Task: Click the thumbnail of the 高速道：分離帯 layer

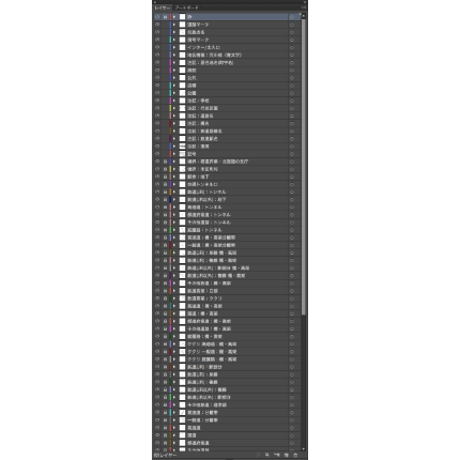Action: 182,413
